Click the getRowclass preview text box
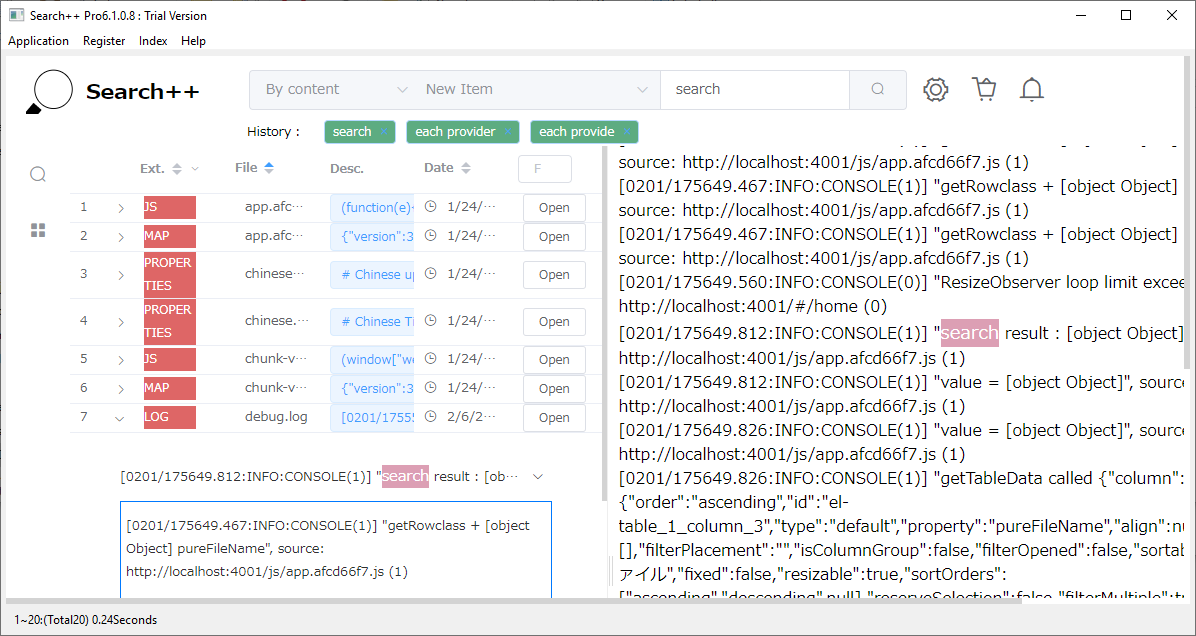 click(x=336, y=549)
